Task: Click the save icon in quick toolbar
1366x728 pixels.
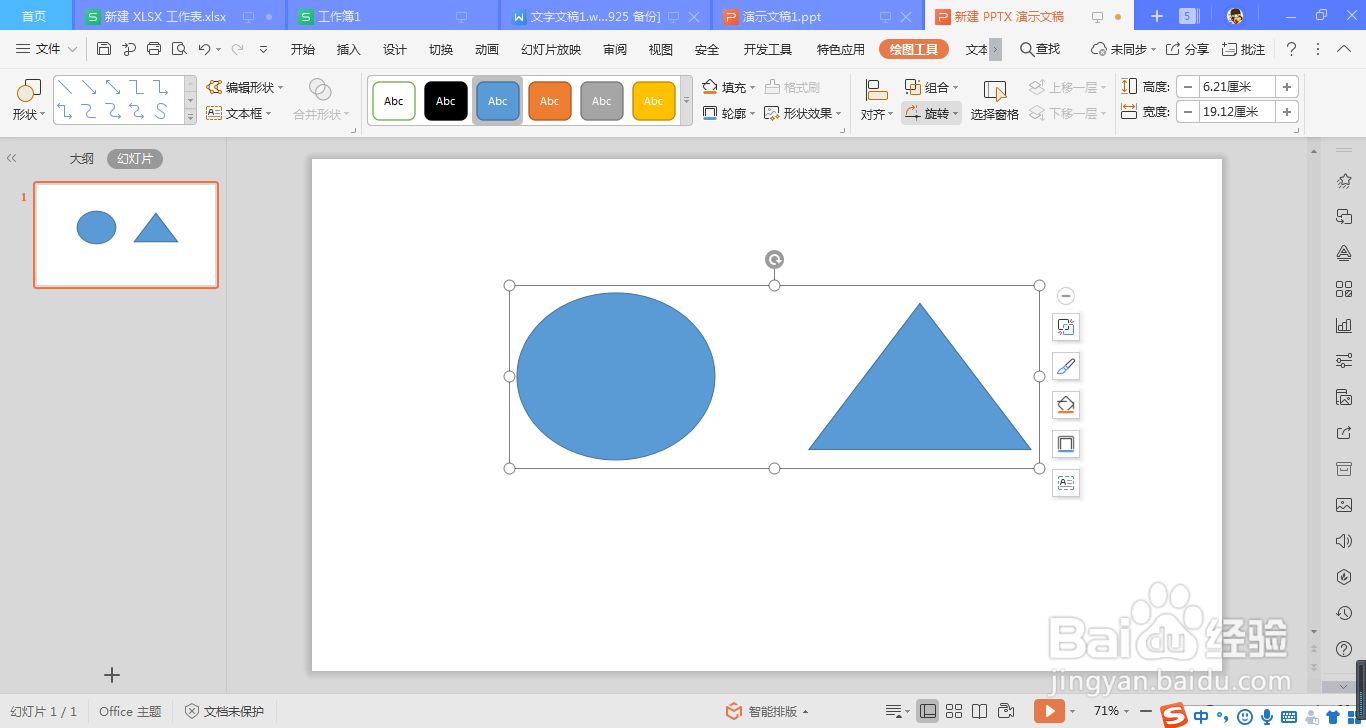Action: (105, 49)
